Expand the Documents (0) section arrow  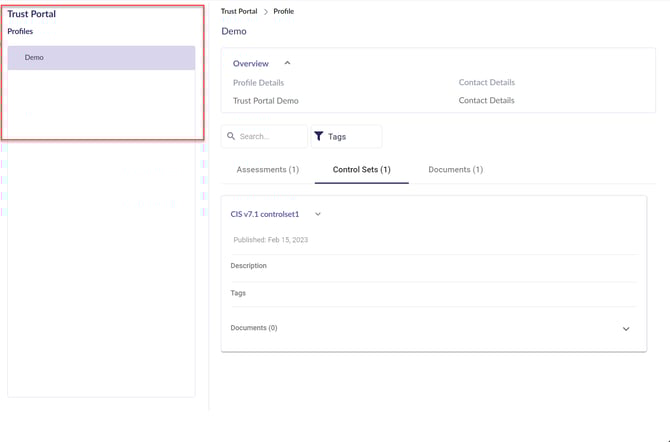[x=626, y=329]
